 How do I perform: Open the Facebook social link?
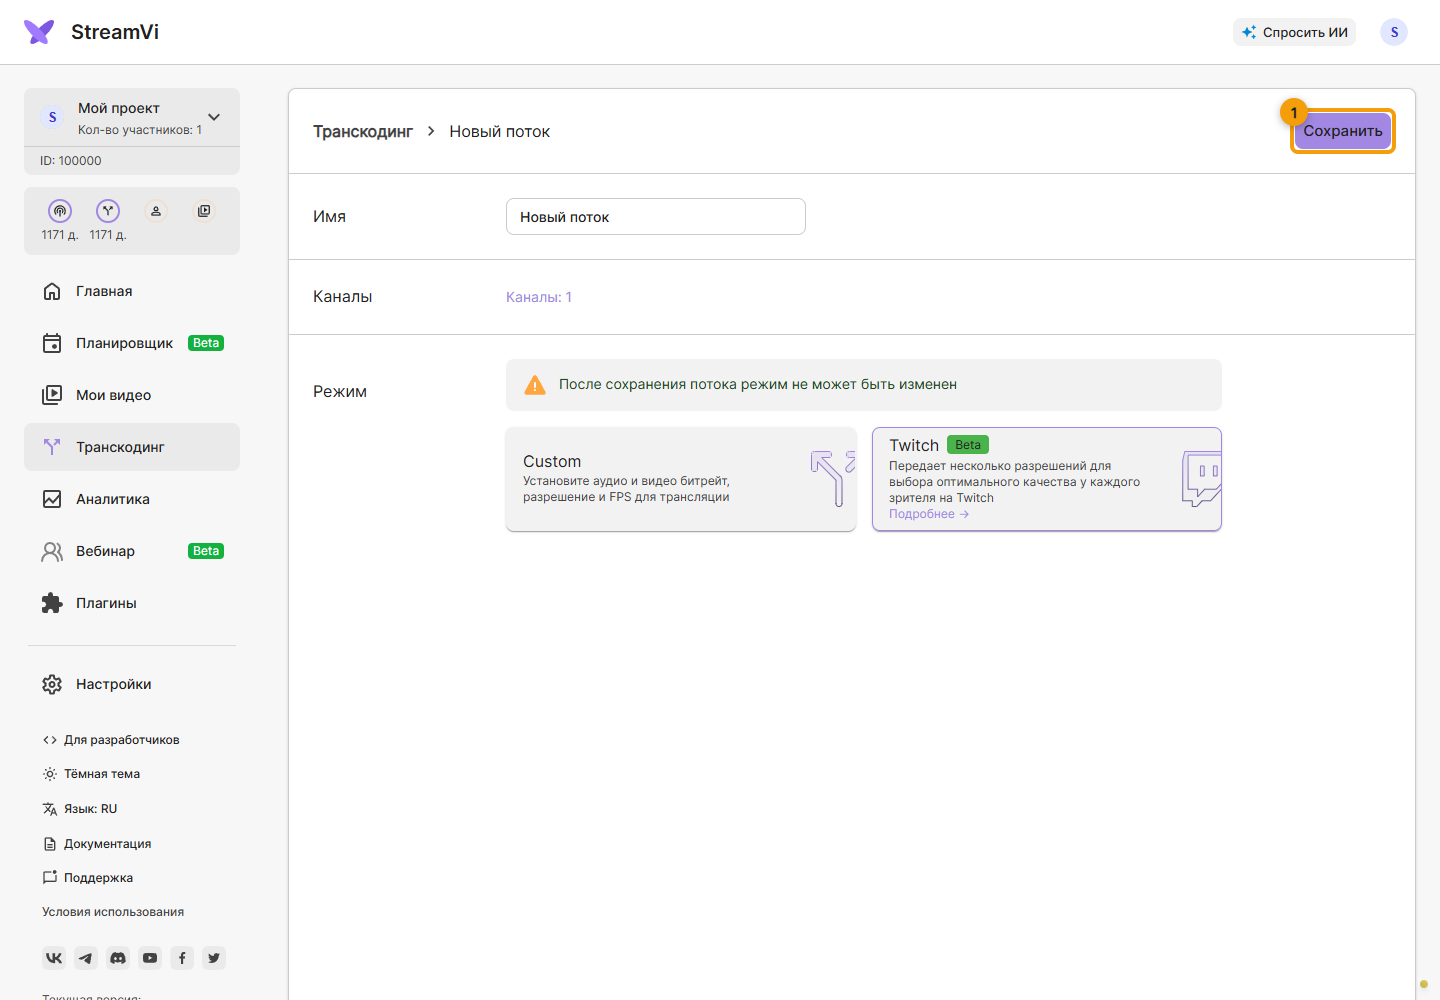182,958
